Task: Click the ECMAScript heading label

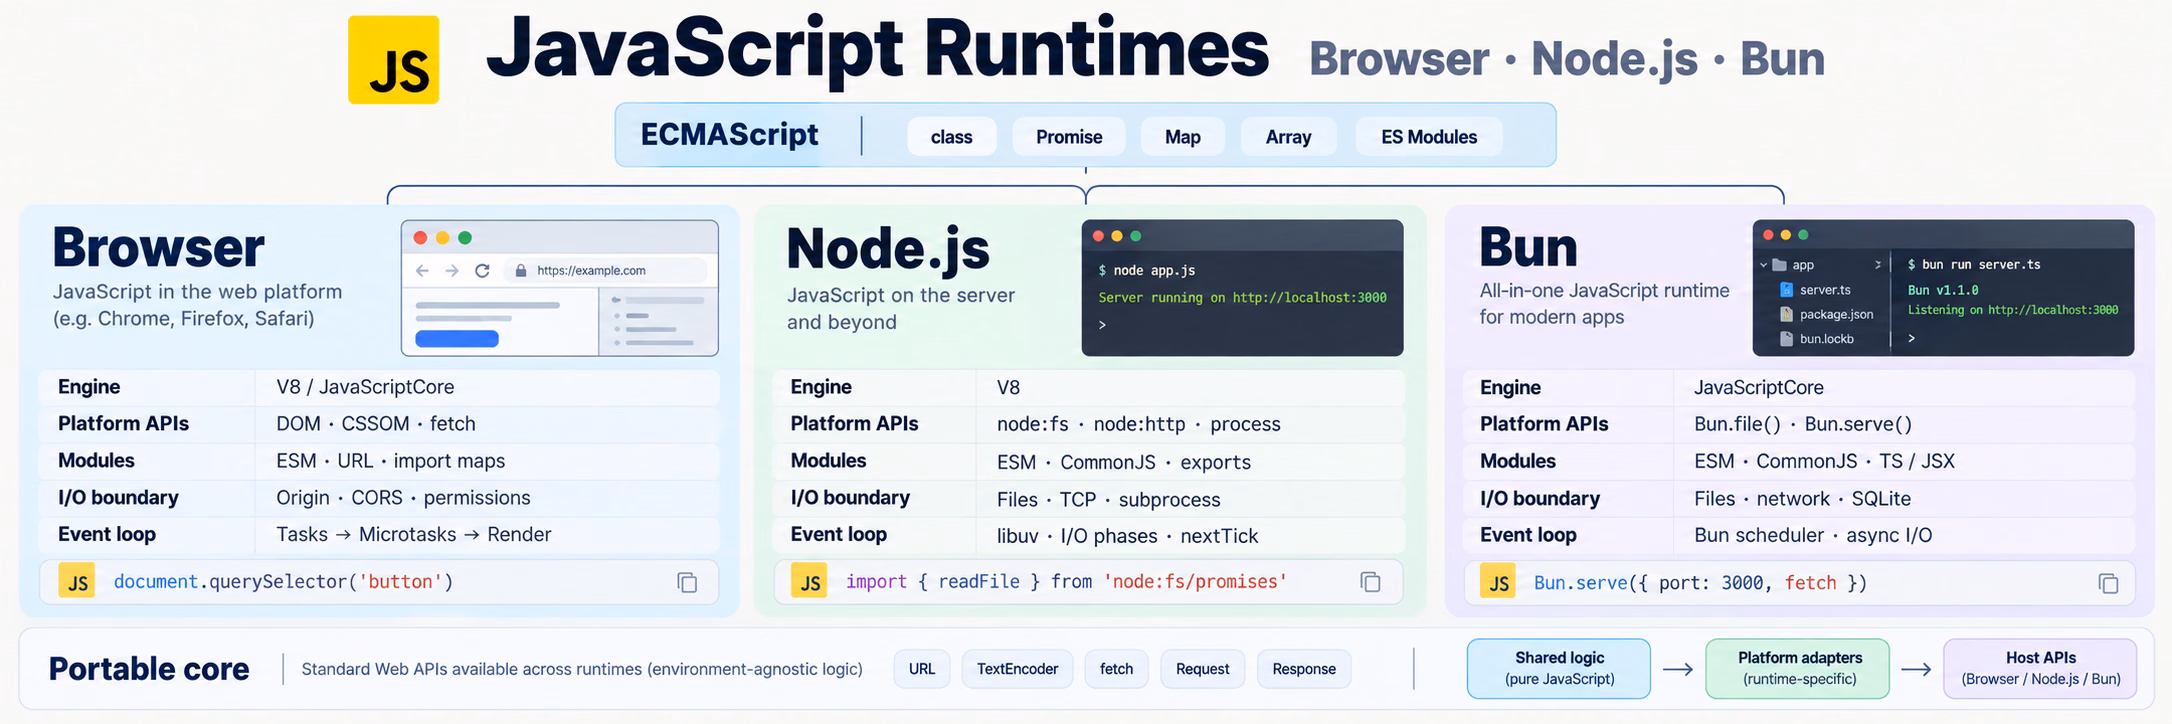Action: pyautogui.click(x=729, y=135)
